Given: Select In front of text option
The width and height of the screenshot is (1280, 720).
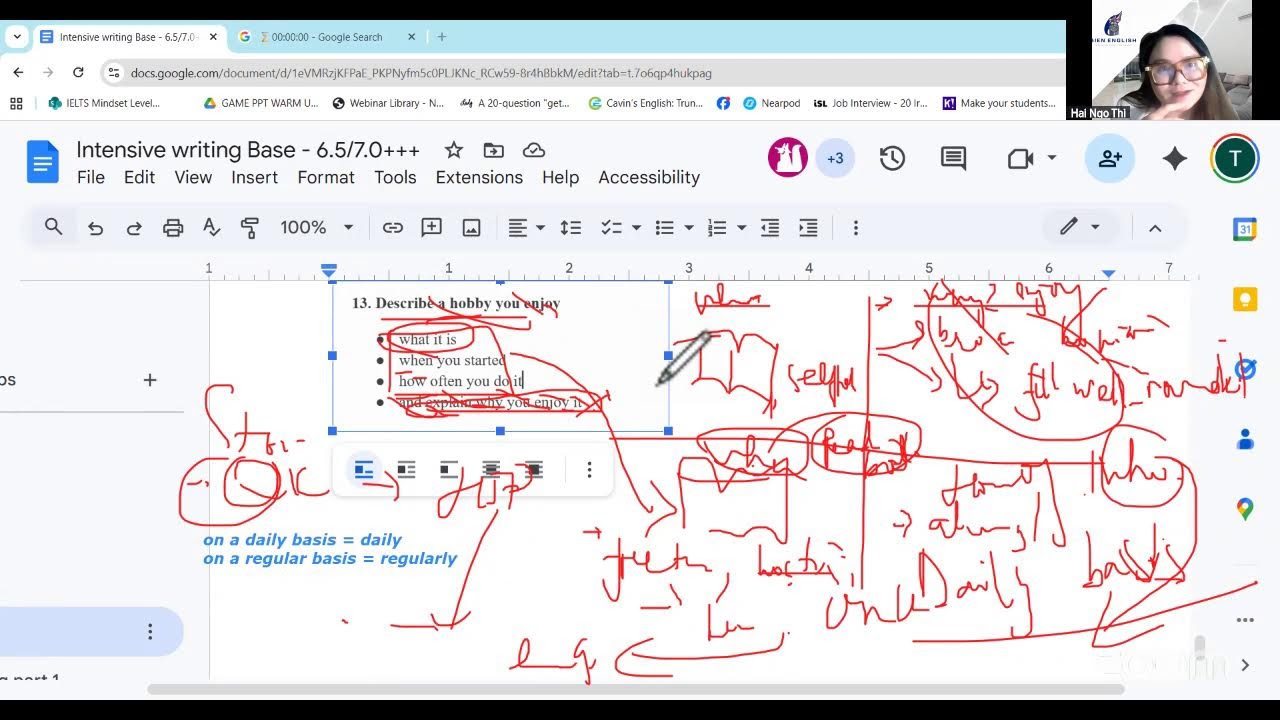Looking at the screenshot, I should [534, 470].
